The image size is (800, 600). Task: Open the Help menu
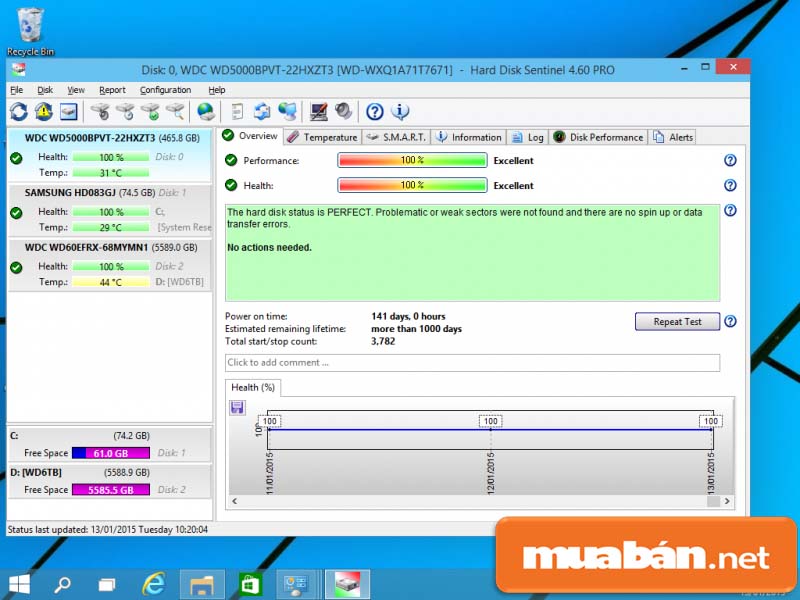click(x=217, y=90)
